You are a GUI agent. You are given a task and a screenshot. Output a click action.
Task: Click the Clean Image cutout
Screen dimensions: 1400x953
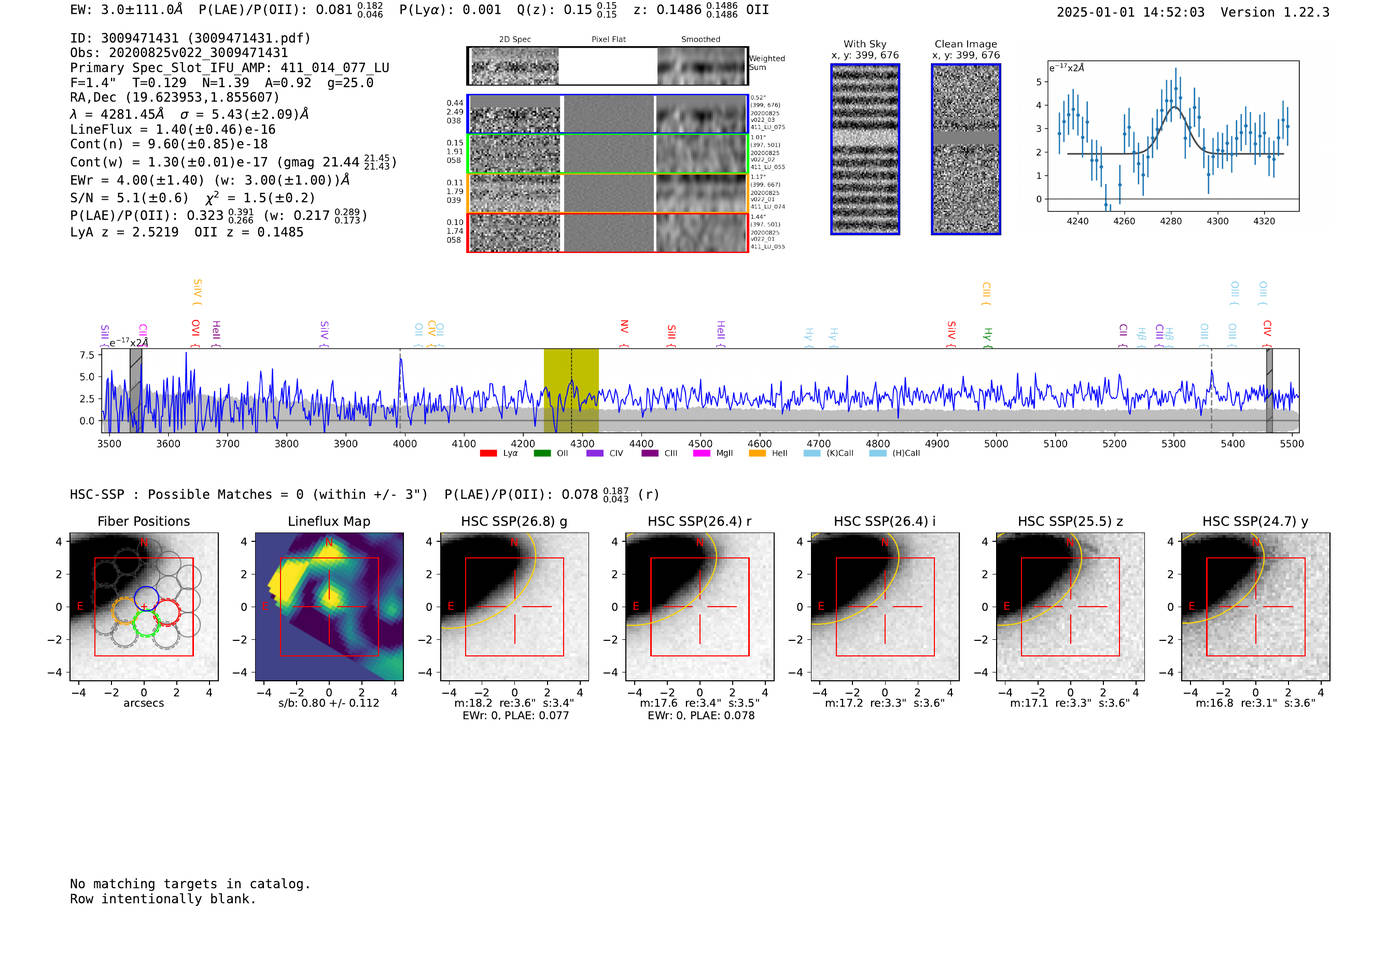point(966,149)
